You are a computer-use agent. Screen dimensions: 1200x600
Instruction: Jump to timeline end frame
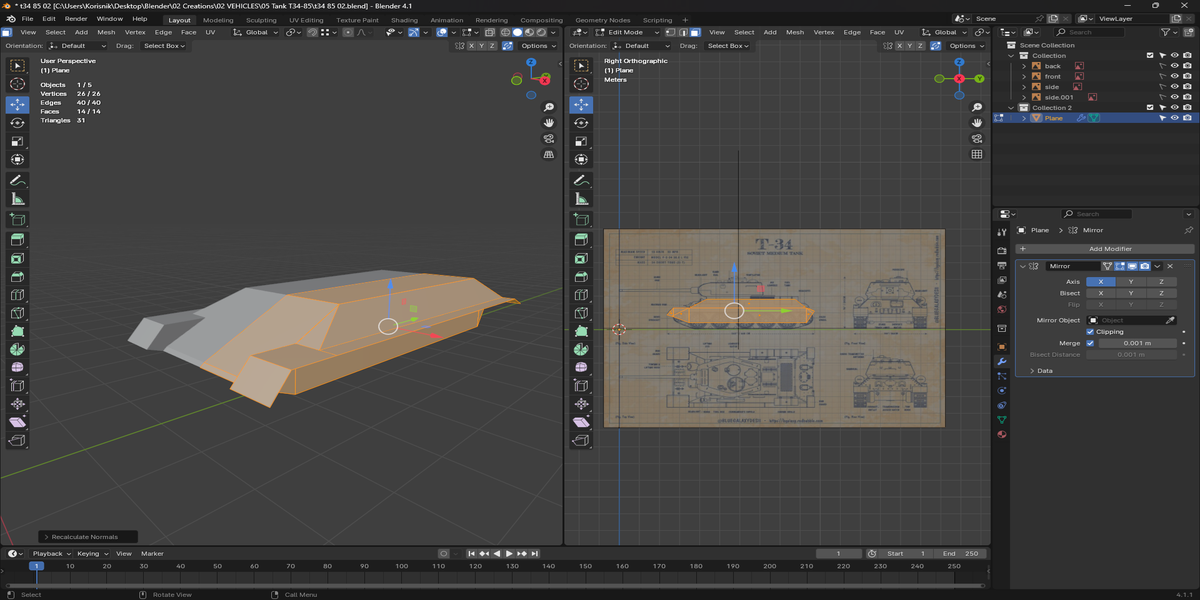click(x=535, y=553)
